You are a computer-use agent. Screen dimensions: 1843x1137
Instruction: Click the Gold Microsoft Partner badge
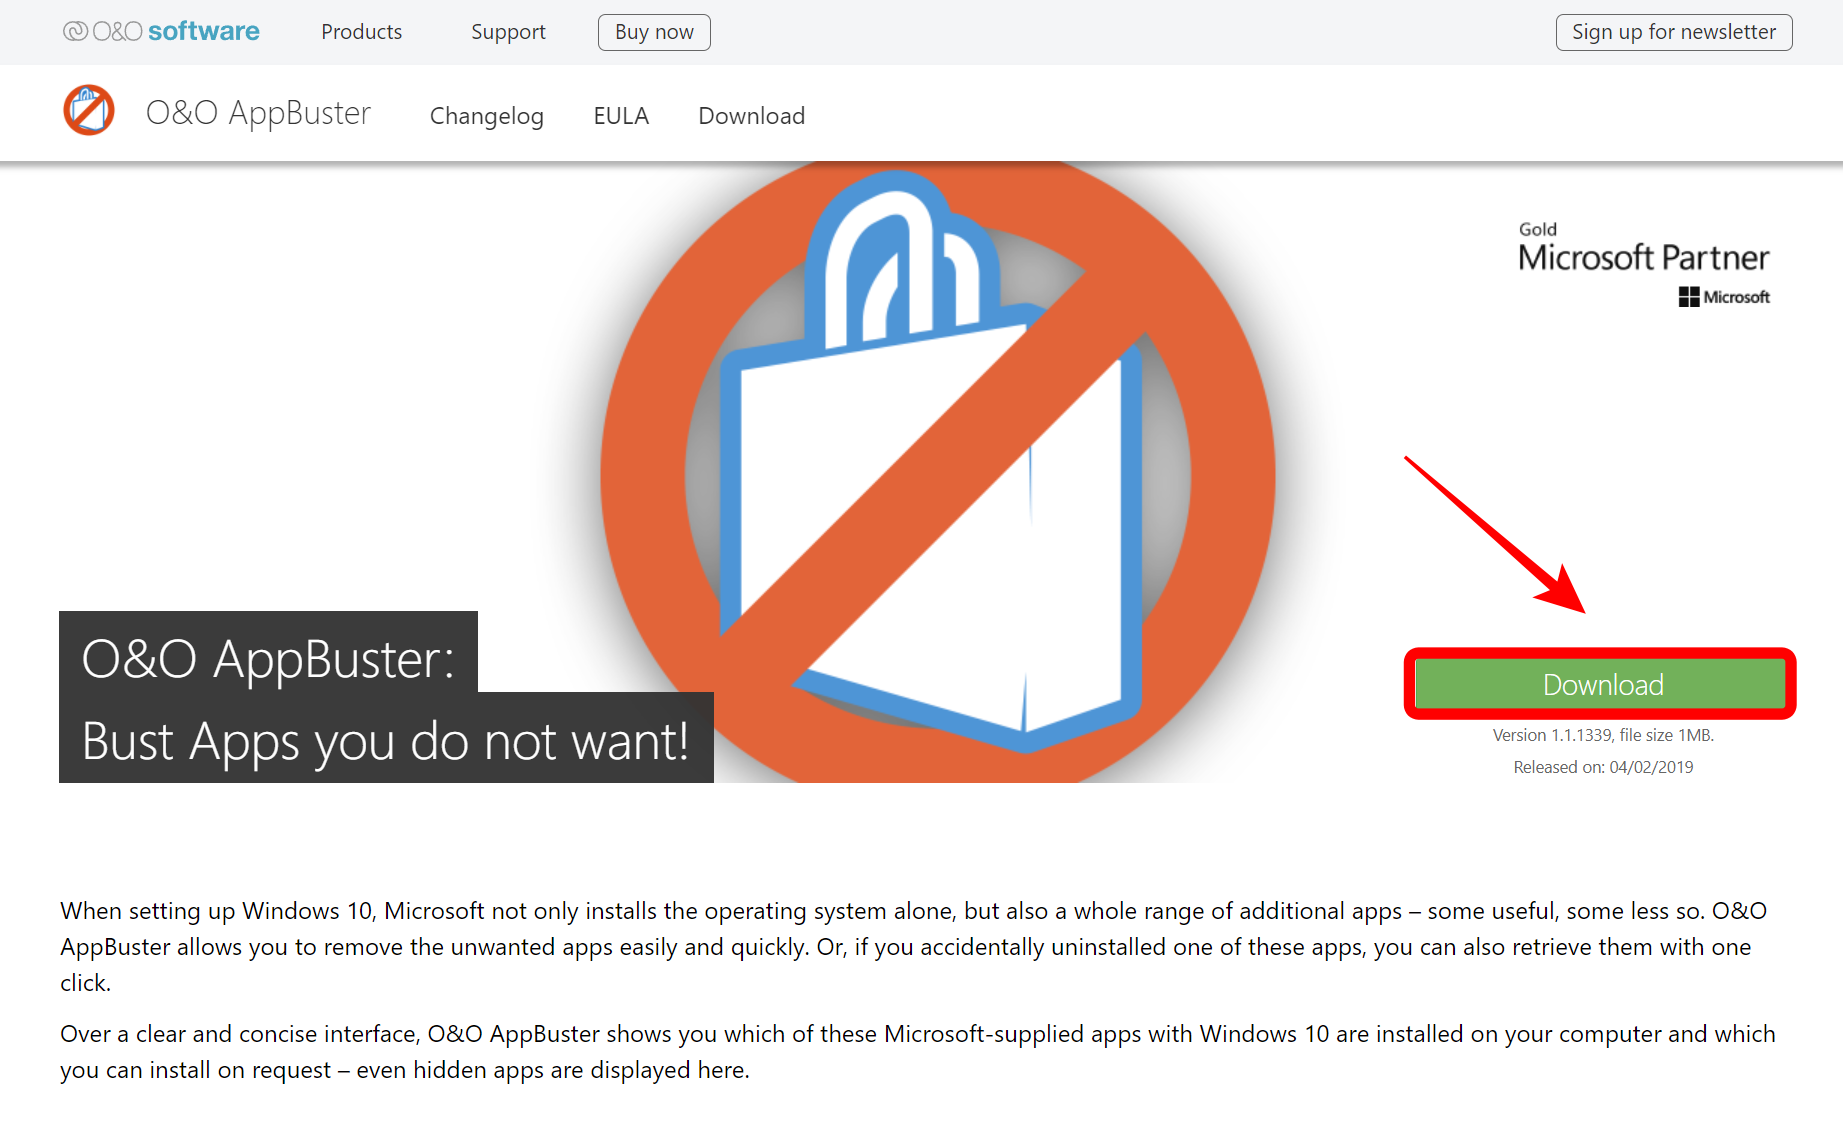(1643, 264)
